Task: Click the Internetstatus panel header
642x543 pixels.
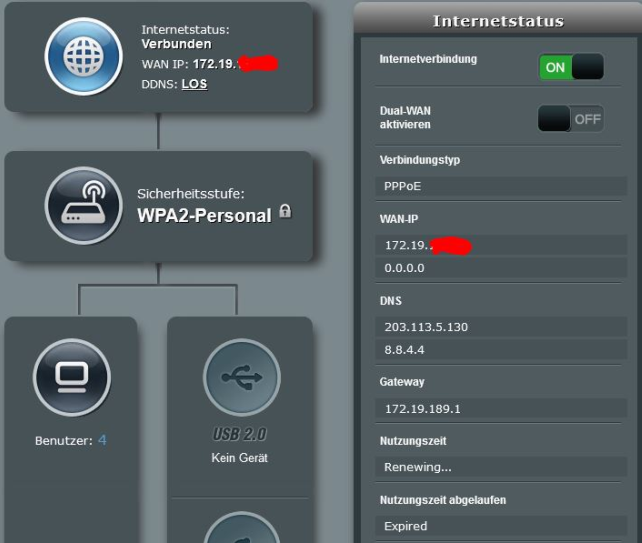Action: 498,20
